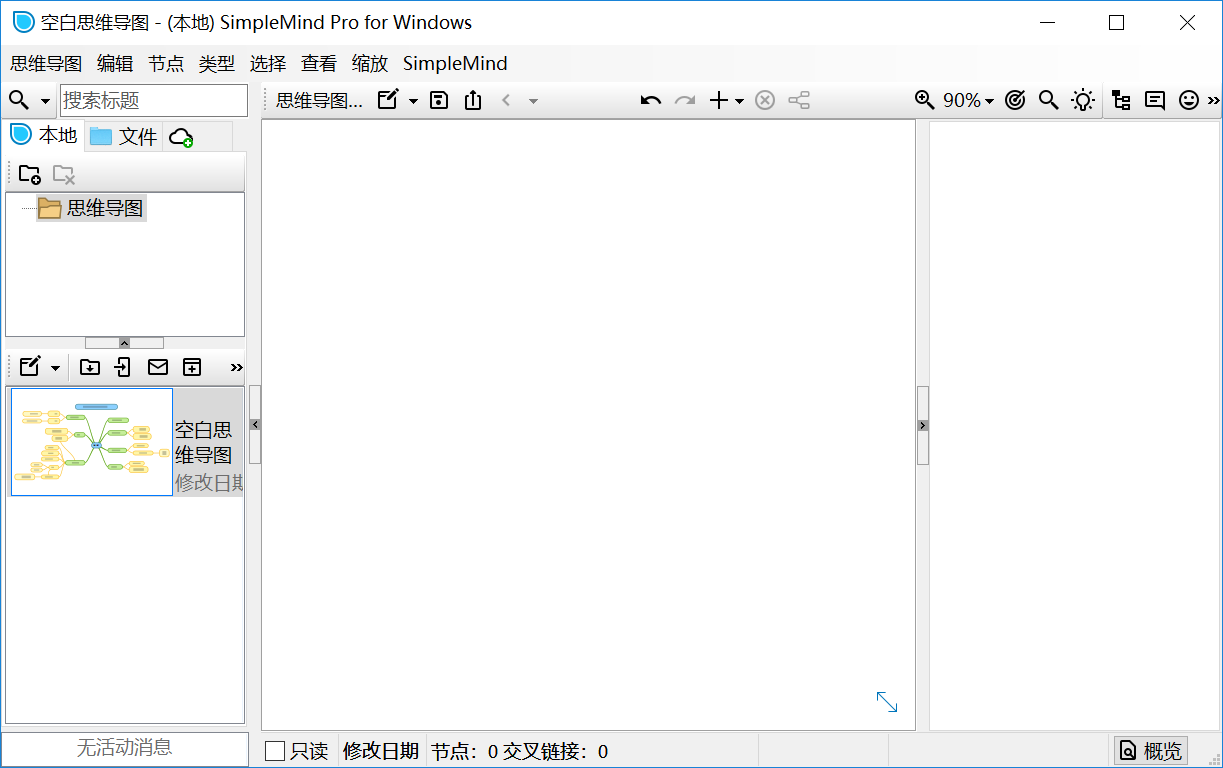Image resolution: width=1223 pixels, height=768 pixels.
Task: Select the 空白思维导图 thumbnail
Action: coord(92,442)
